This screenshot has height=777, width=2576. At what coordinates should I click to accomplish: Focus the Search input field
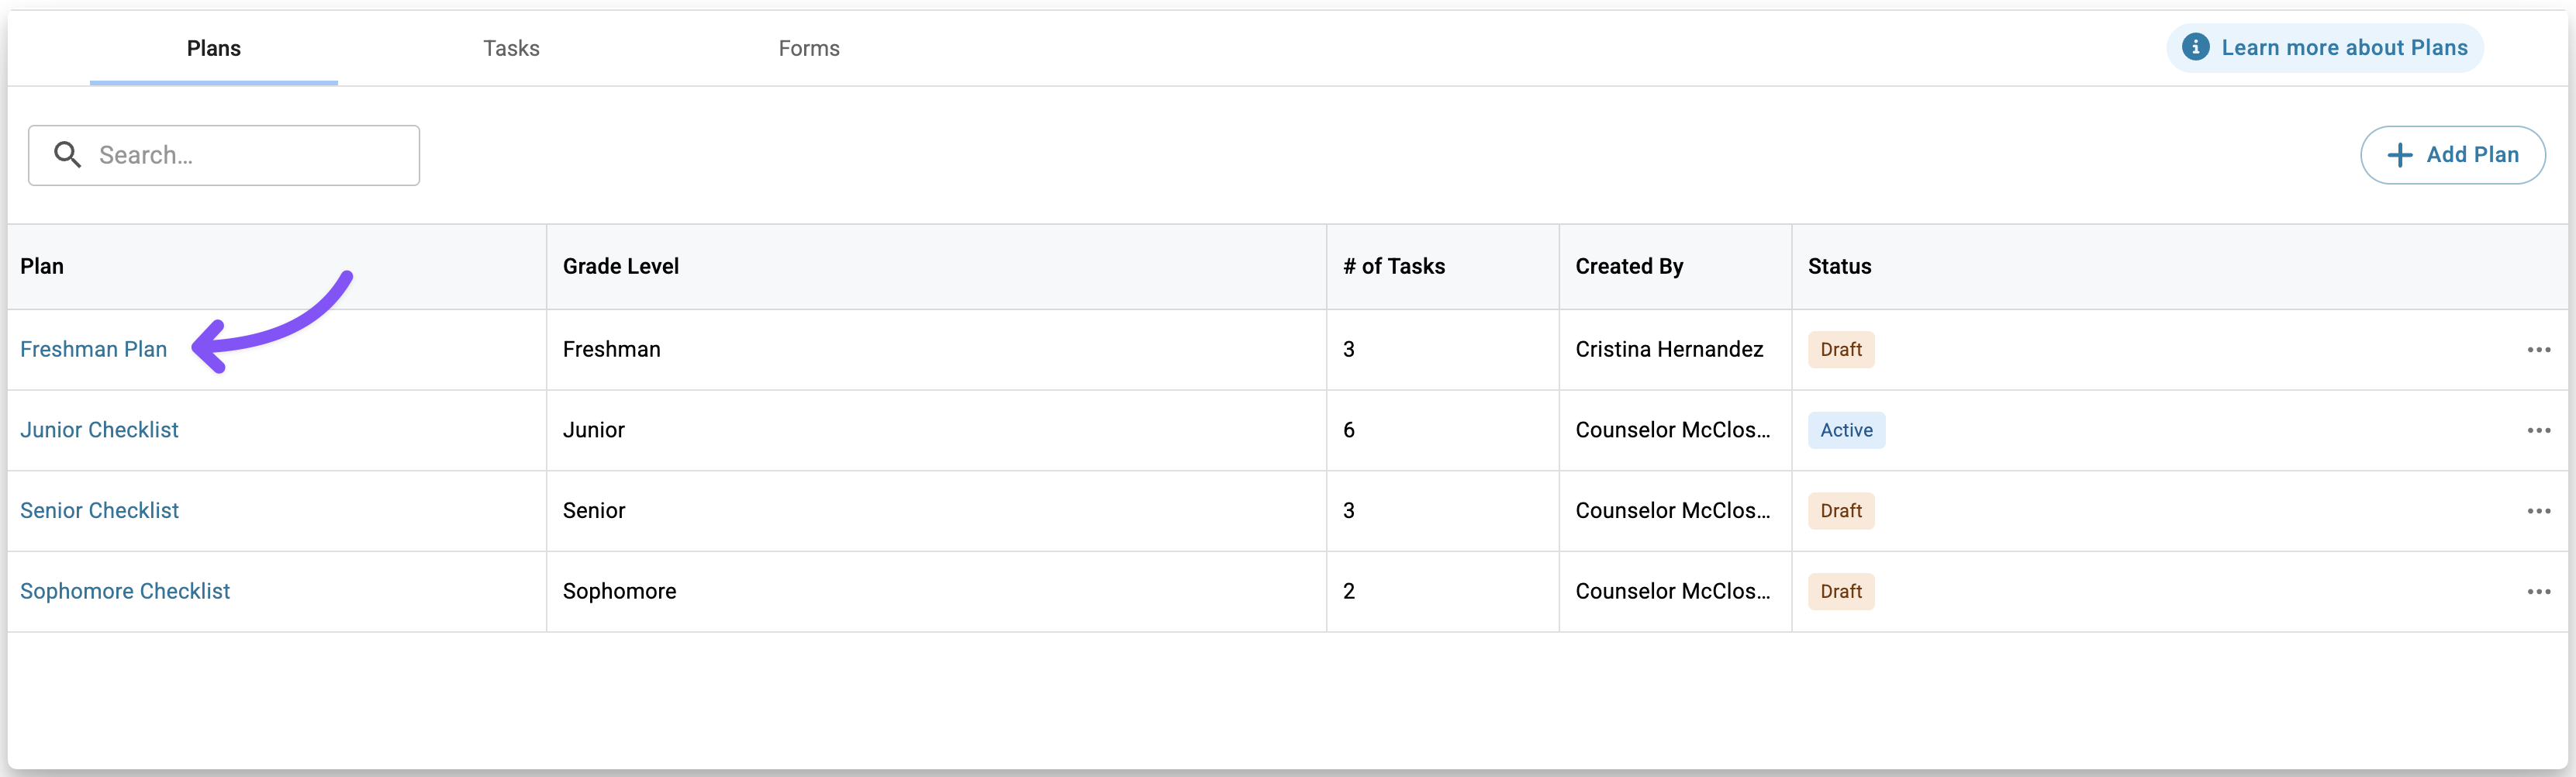click(x=224, y=155)
